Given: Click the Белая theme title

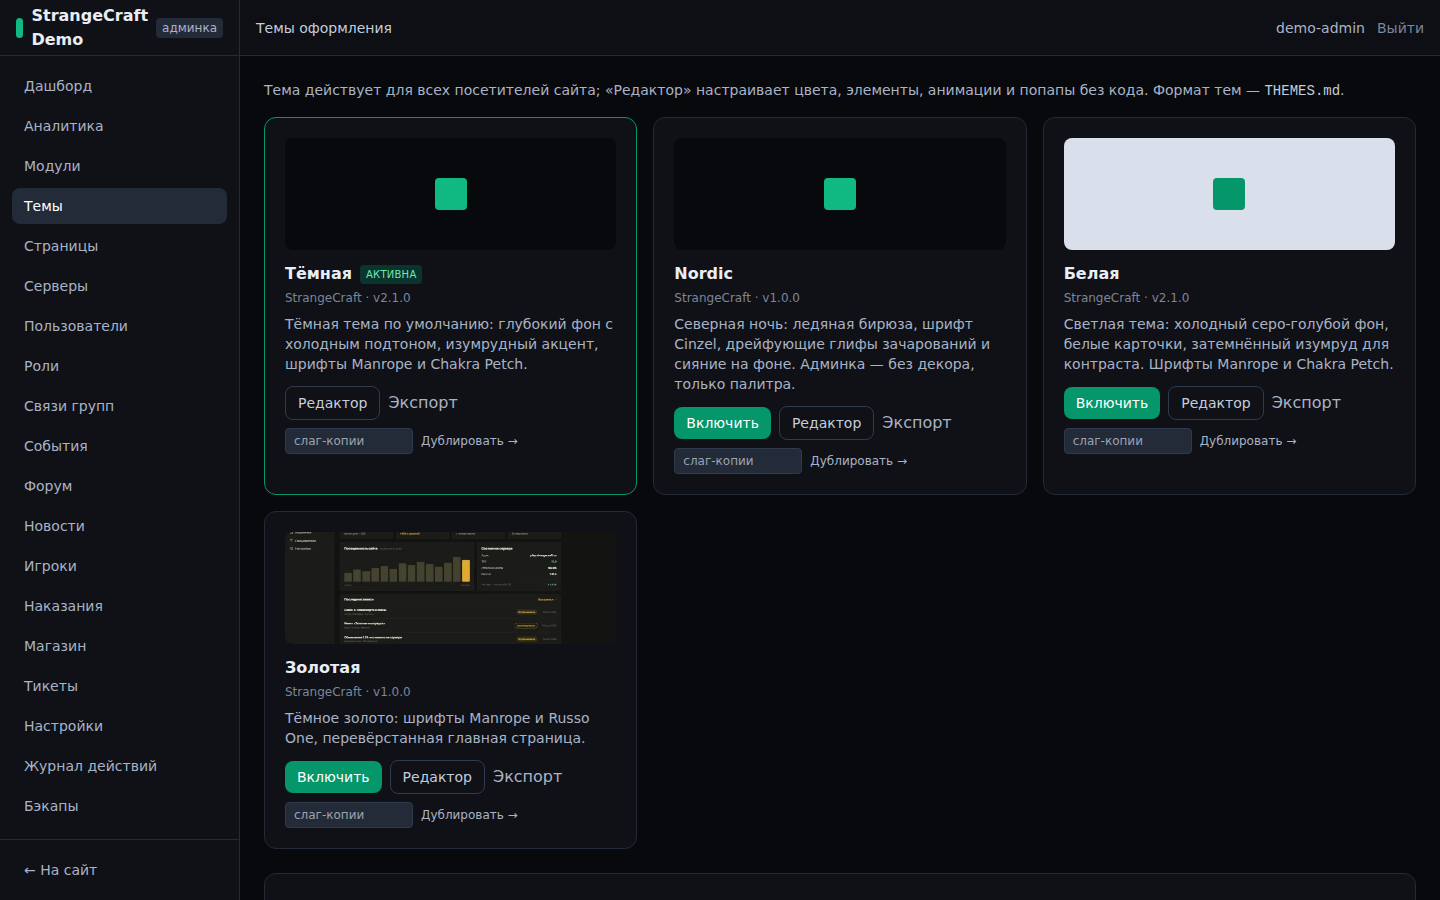Looking at the screenshot, I should [1091, 273].
